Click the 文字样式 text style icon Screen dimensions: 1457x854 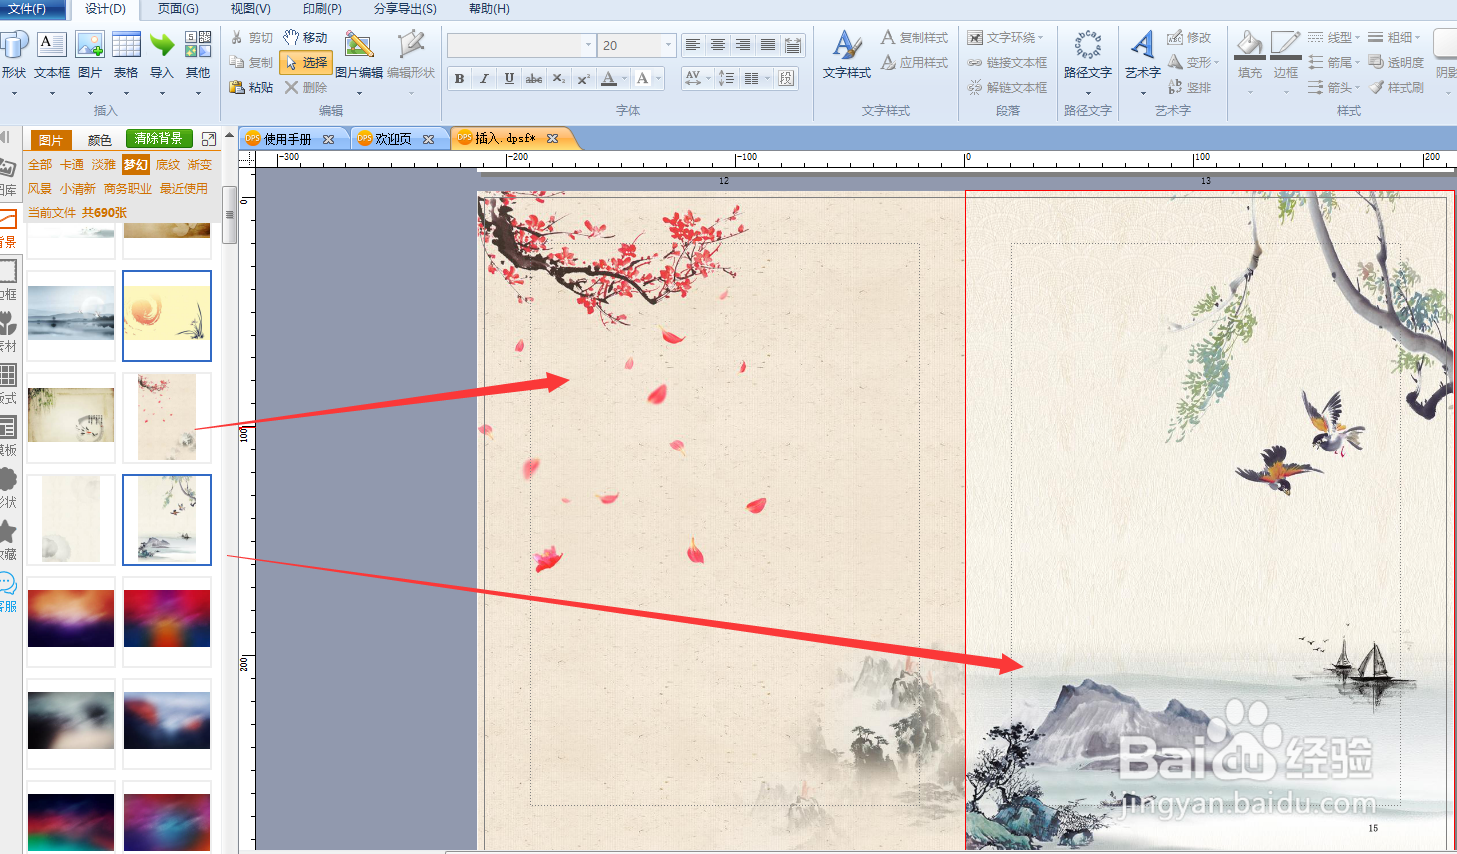[846, 46]
